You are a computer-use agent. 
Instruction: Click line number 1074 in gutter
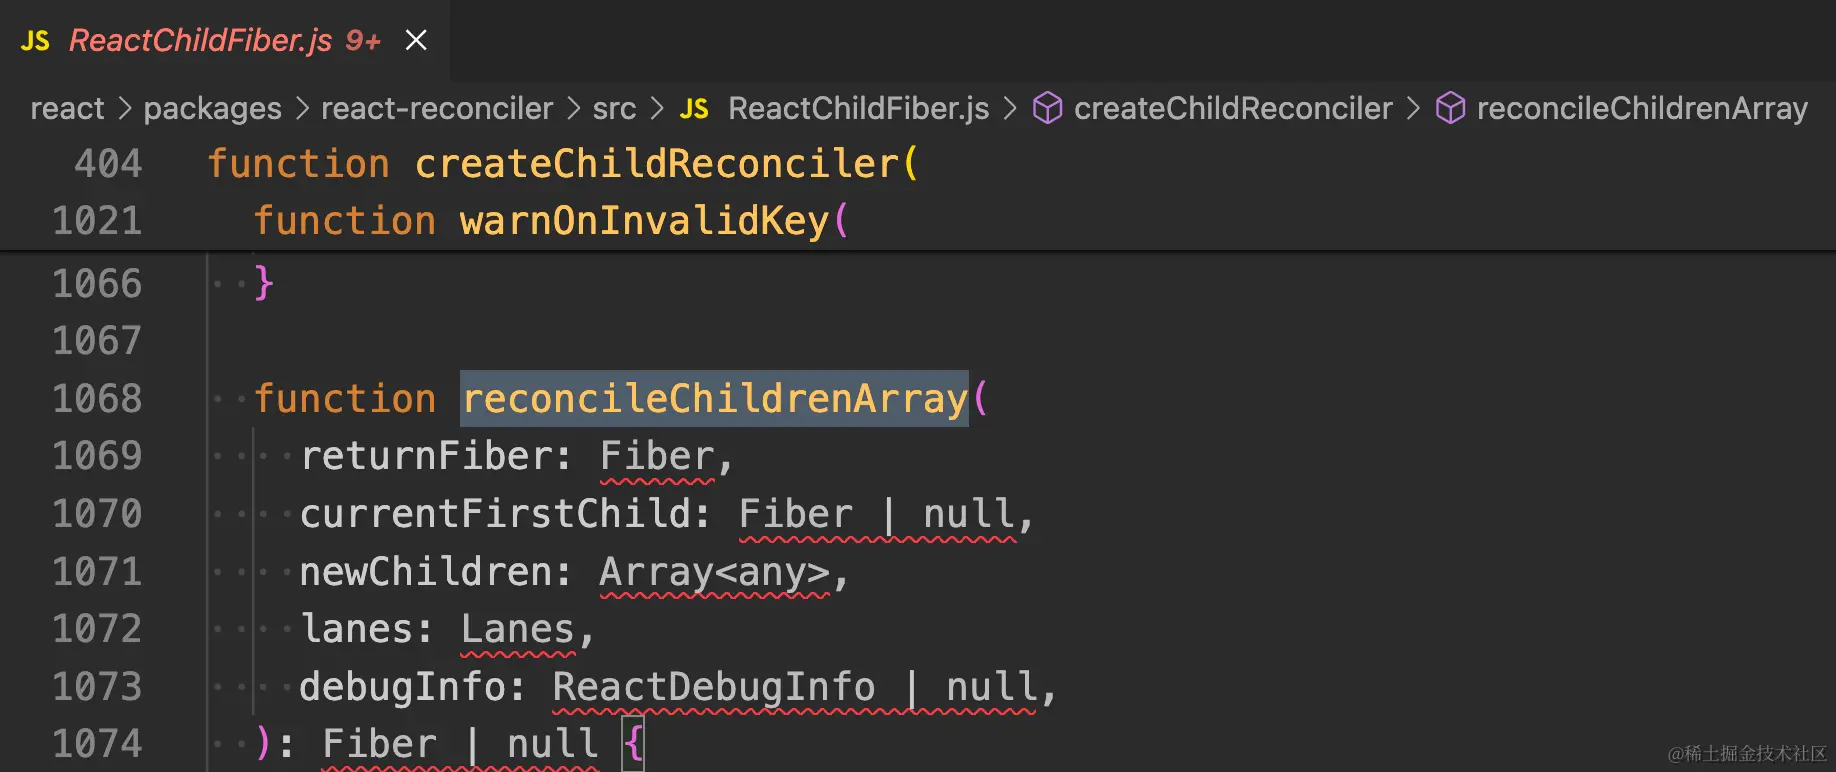(97, 744)
